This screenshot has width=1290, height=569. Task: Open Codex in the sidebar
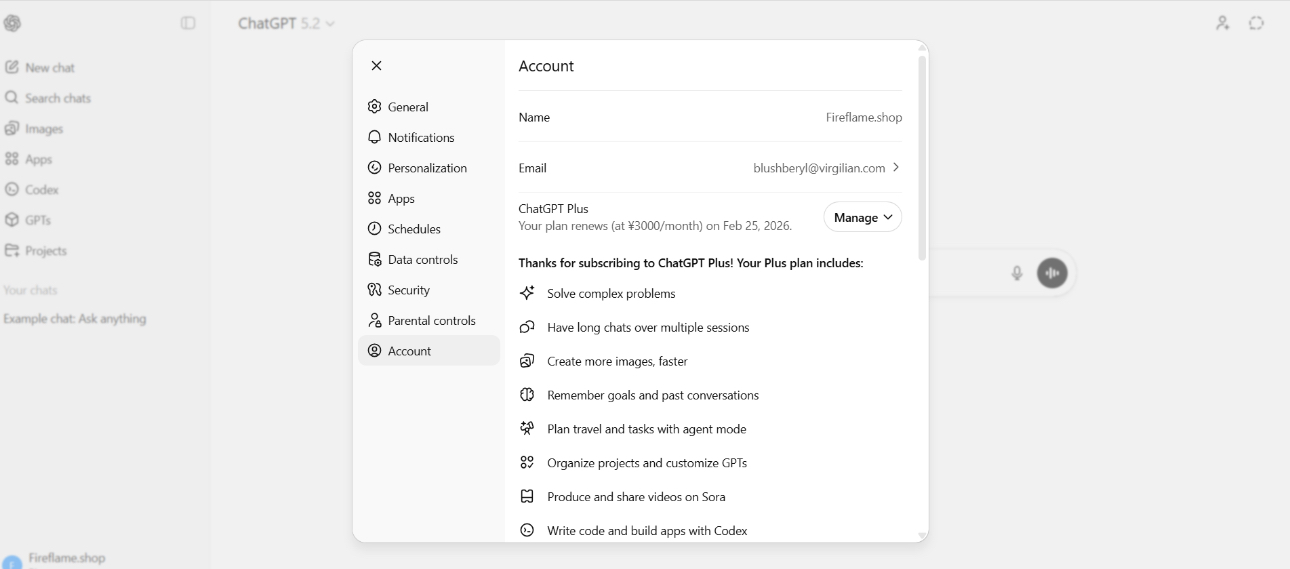click(x=32, y=190)
